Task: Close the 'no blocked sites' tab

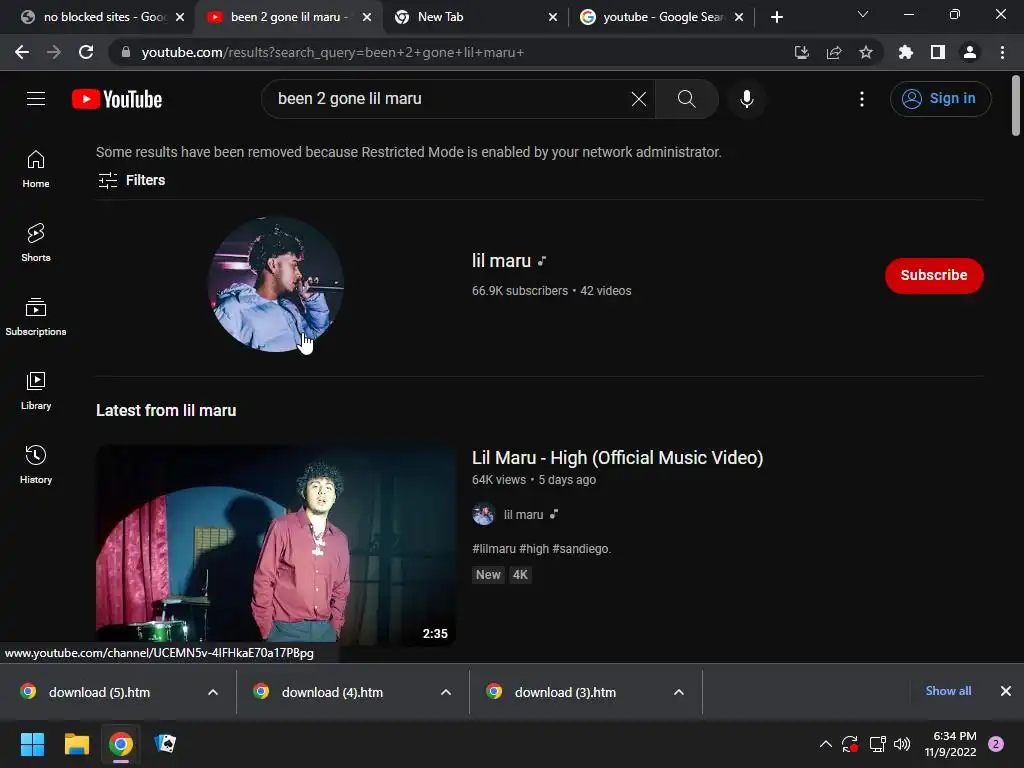Action: point(180,17)
